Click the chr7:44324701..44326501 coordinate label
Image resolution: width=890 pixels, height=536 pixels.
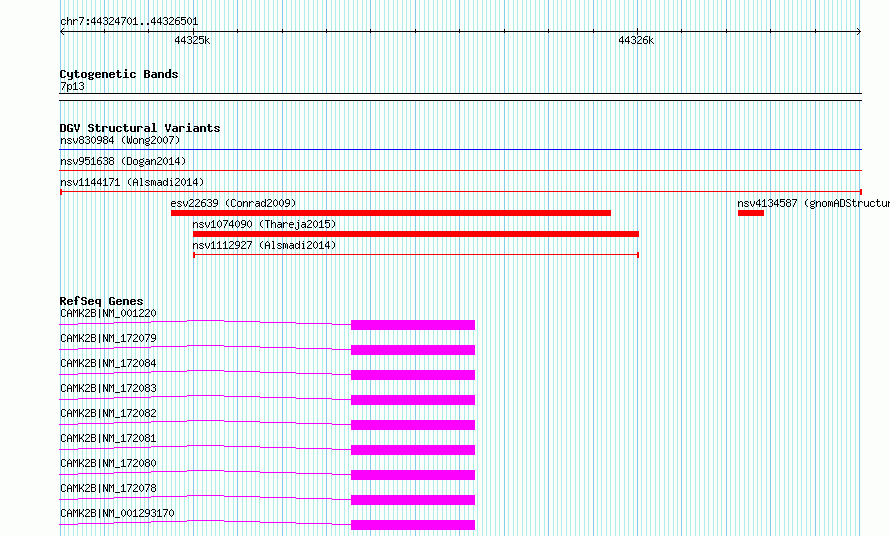129,22
